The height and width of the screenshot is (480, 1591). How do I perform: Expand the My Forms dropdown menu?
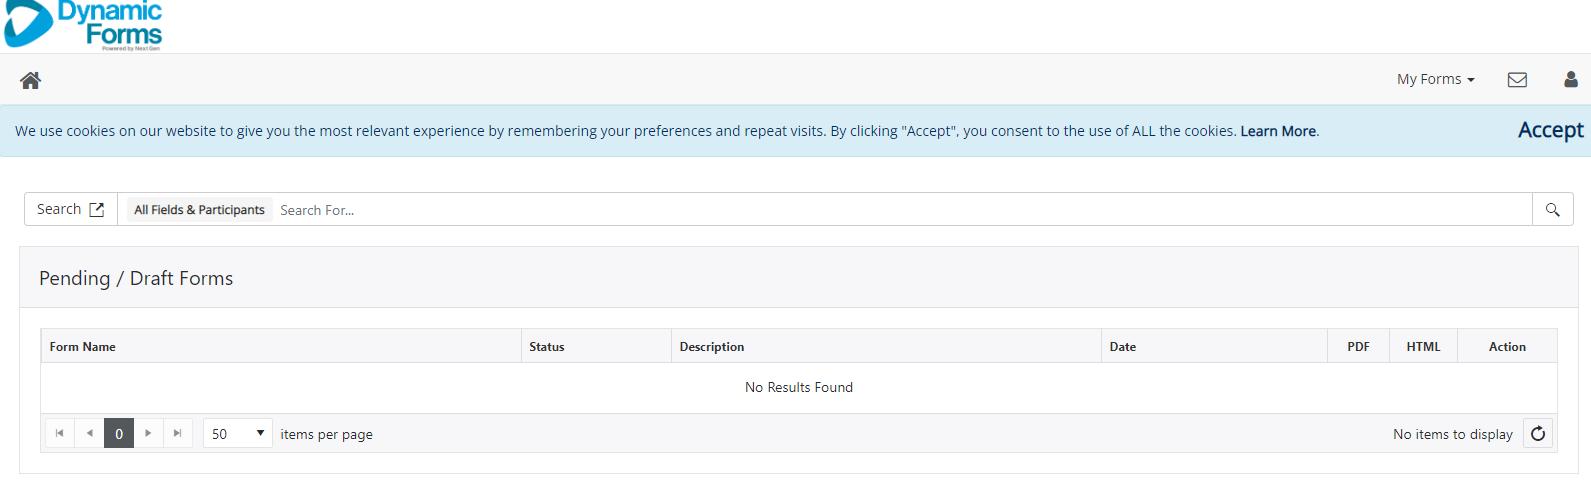coord(1435,80)
